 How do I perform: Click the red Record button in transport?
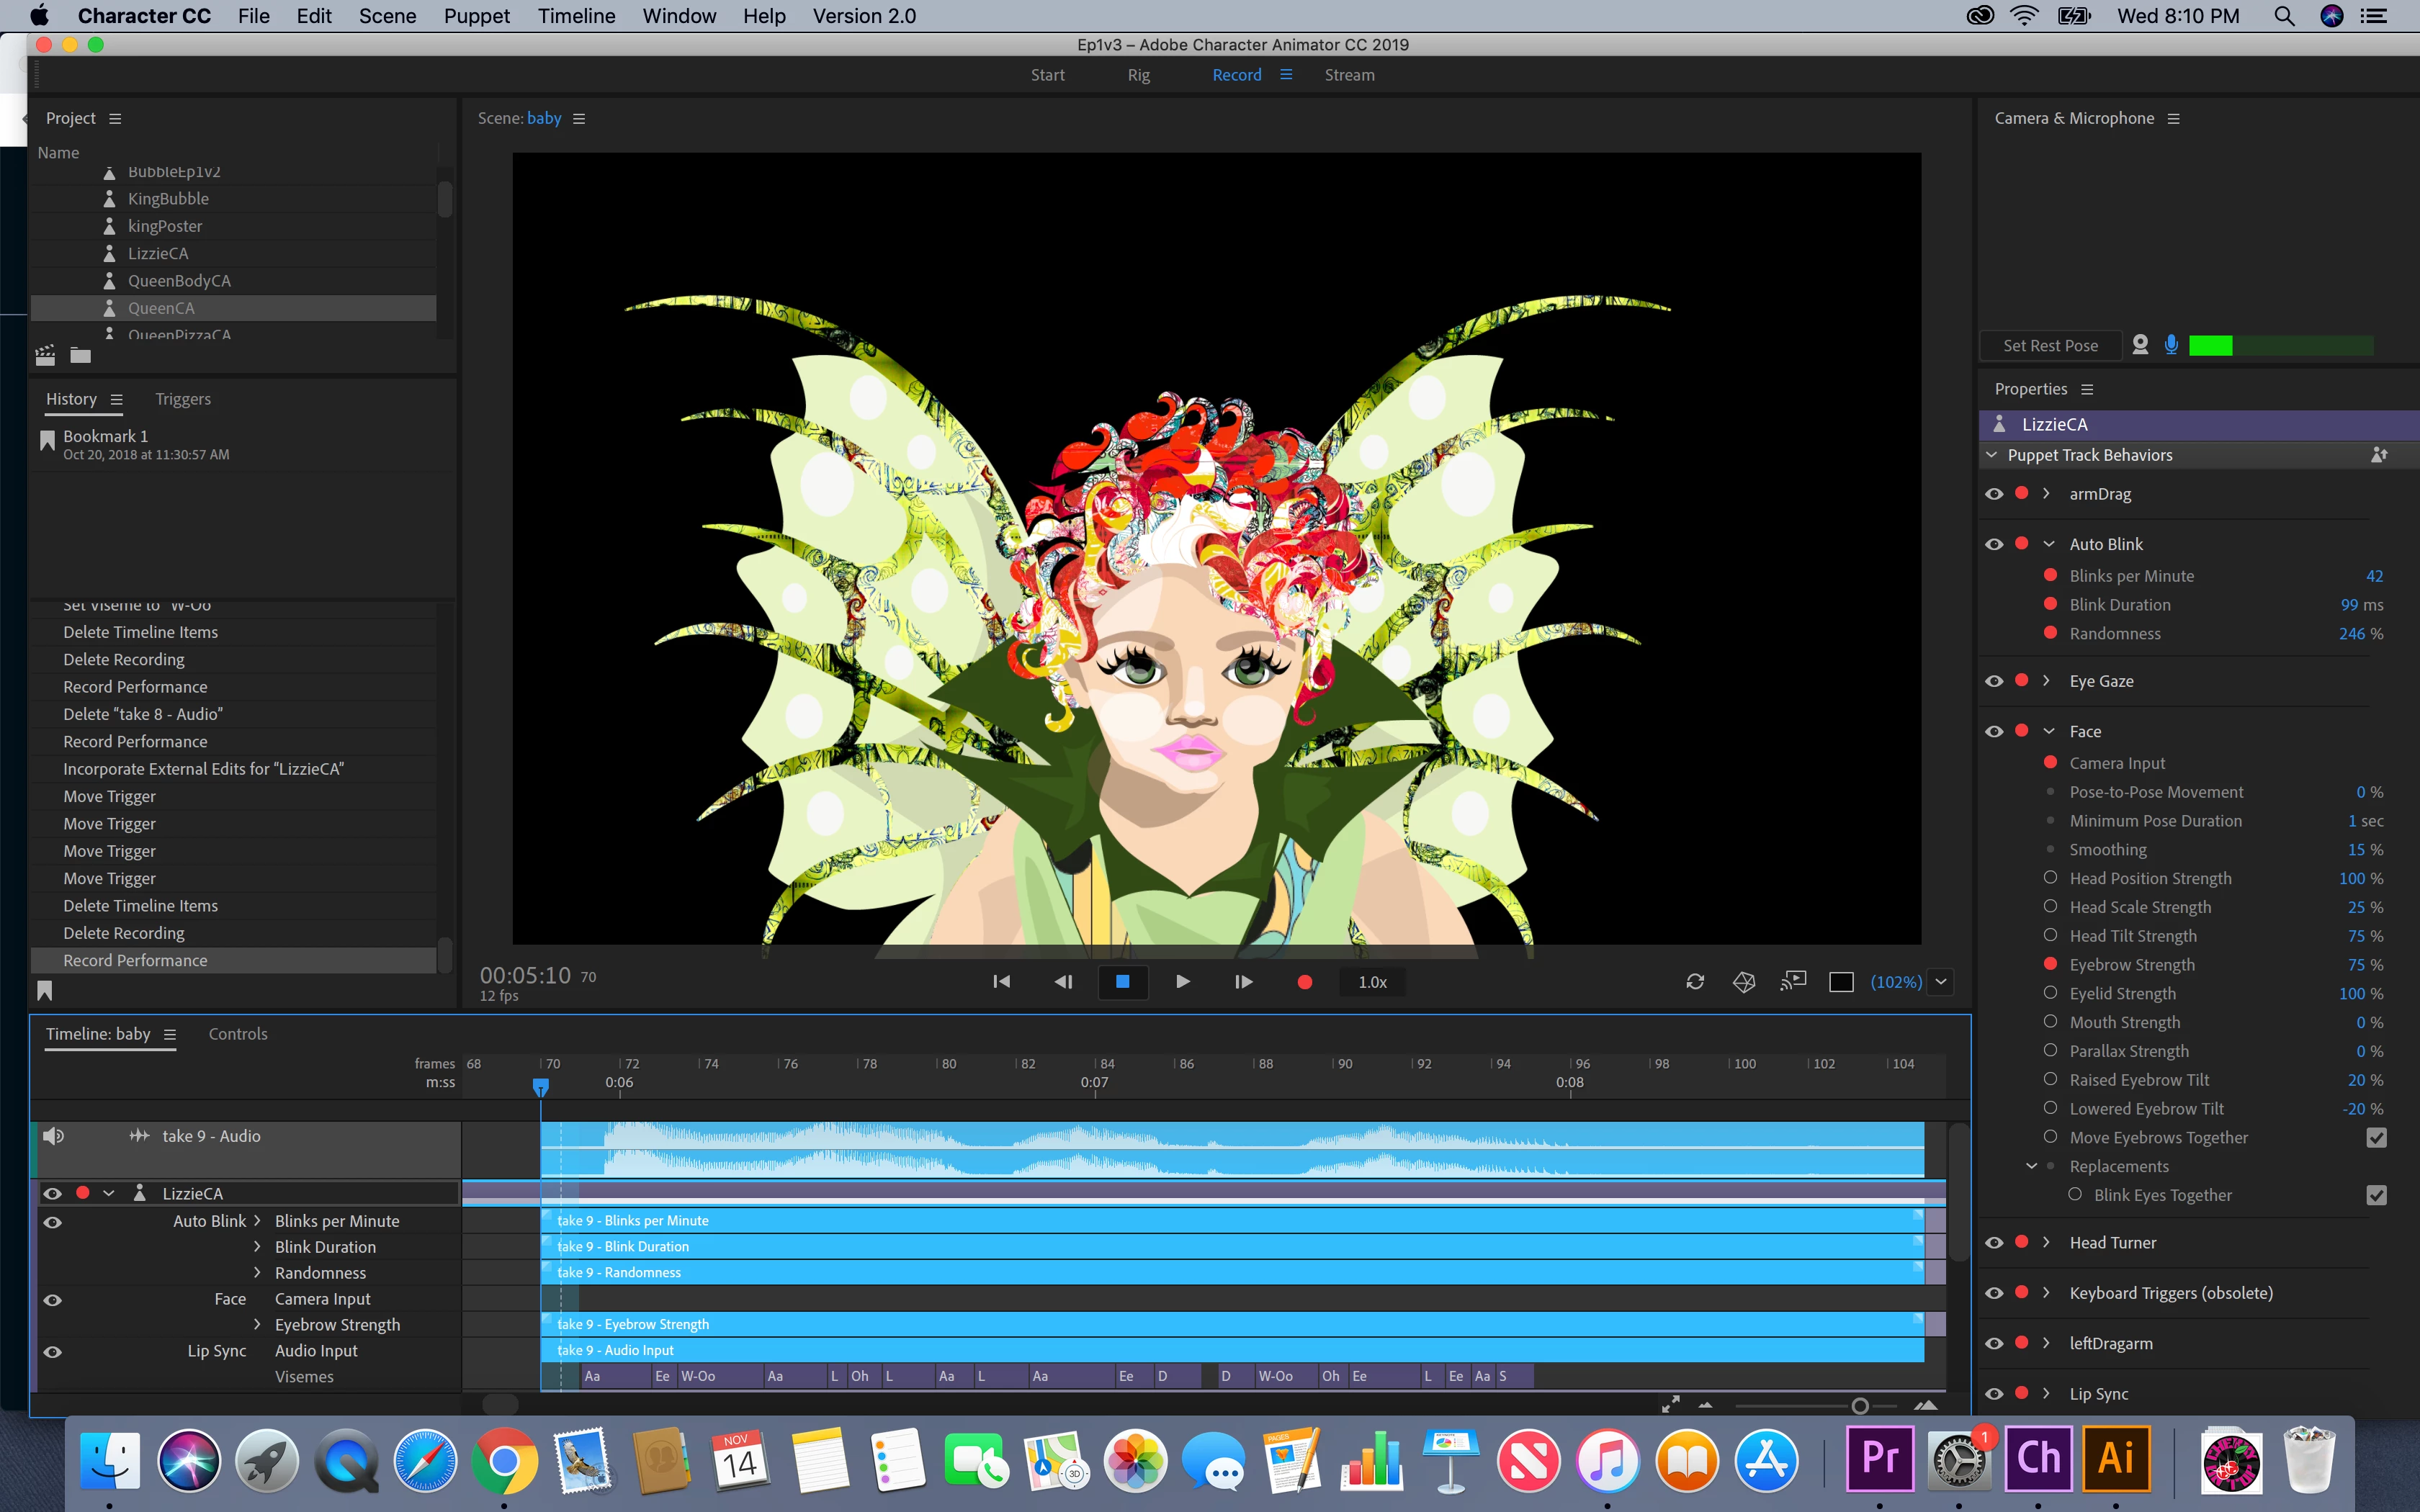[1304, 982]
